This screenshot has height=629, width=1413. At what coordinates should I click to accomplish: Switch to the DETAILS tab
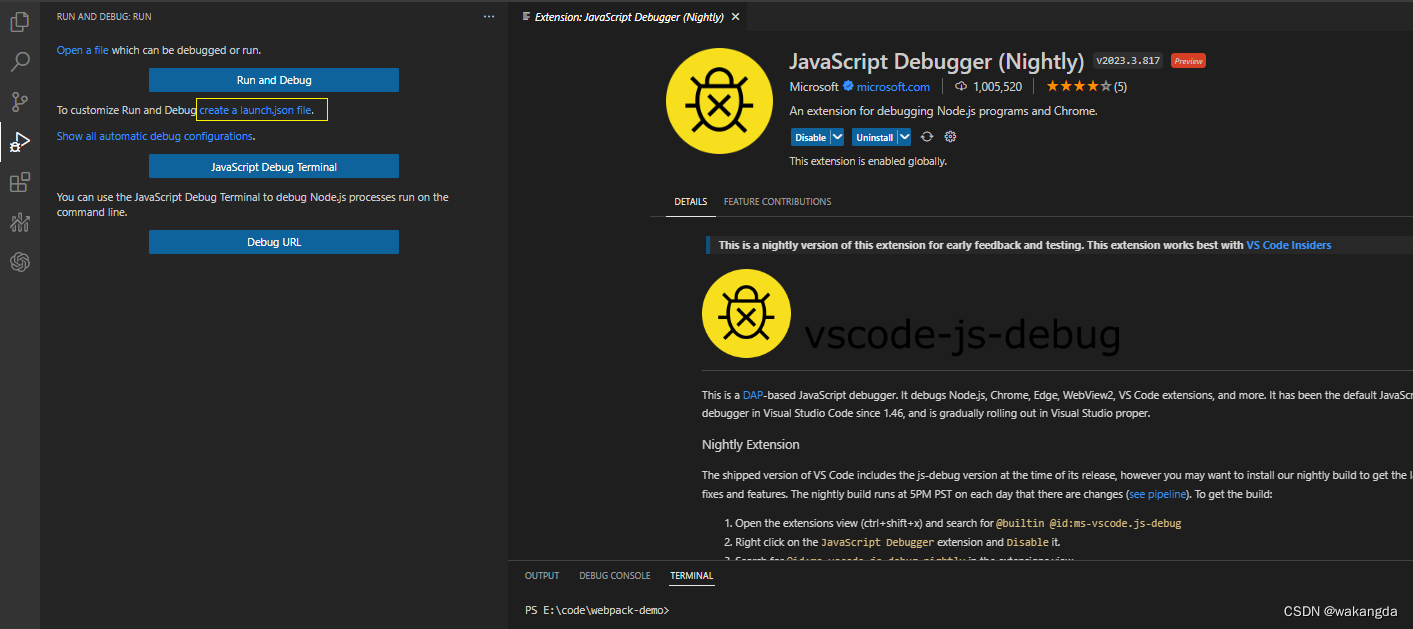pyautogui.click(x=690, y=202)
